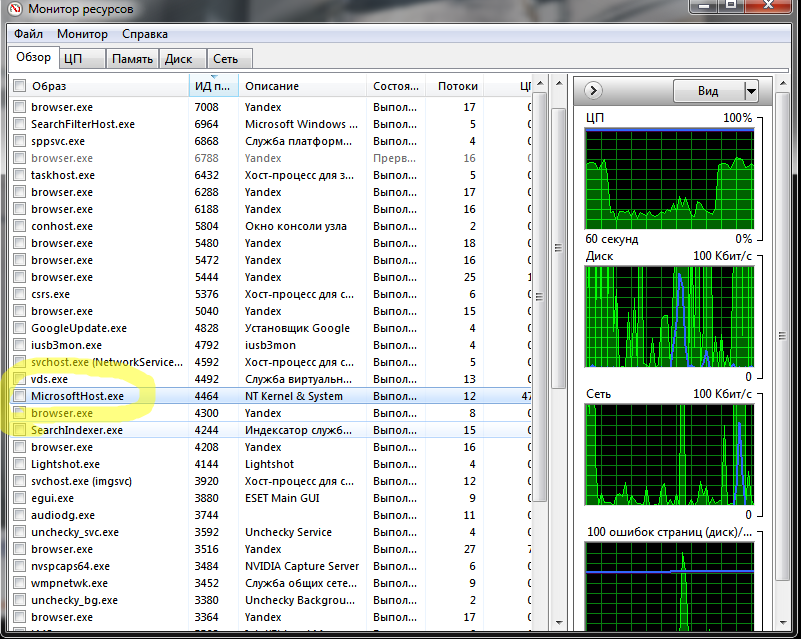Click the Resource Monitor title bar icon
The width and height of the screenshot is (801, 639).
[x=17, y=10]
